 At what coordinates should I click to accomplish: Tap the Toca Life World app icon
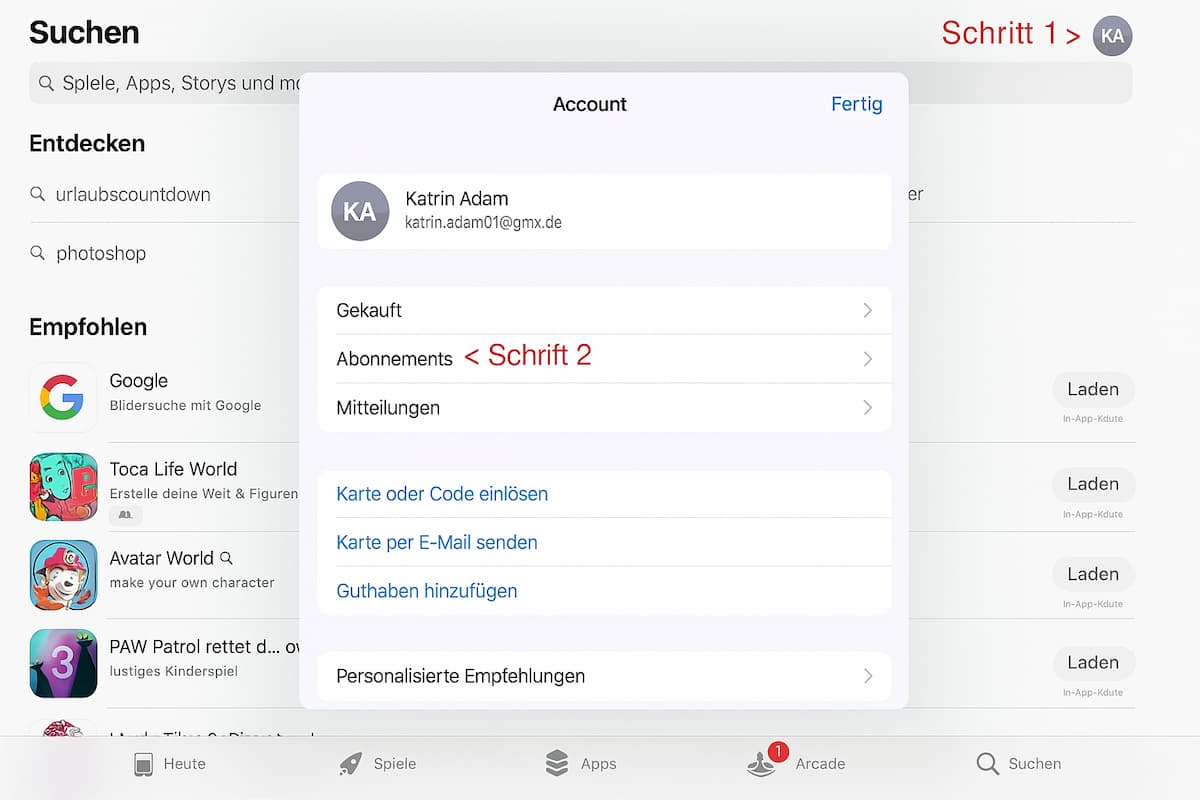(x=63, y=487)
